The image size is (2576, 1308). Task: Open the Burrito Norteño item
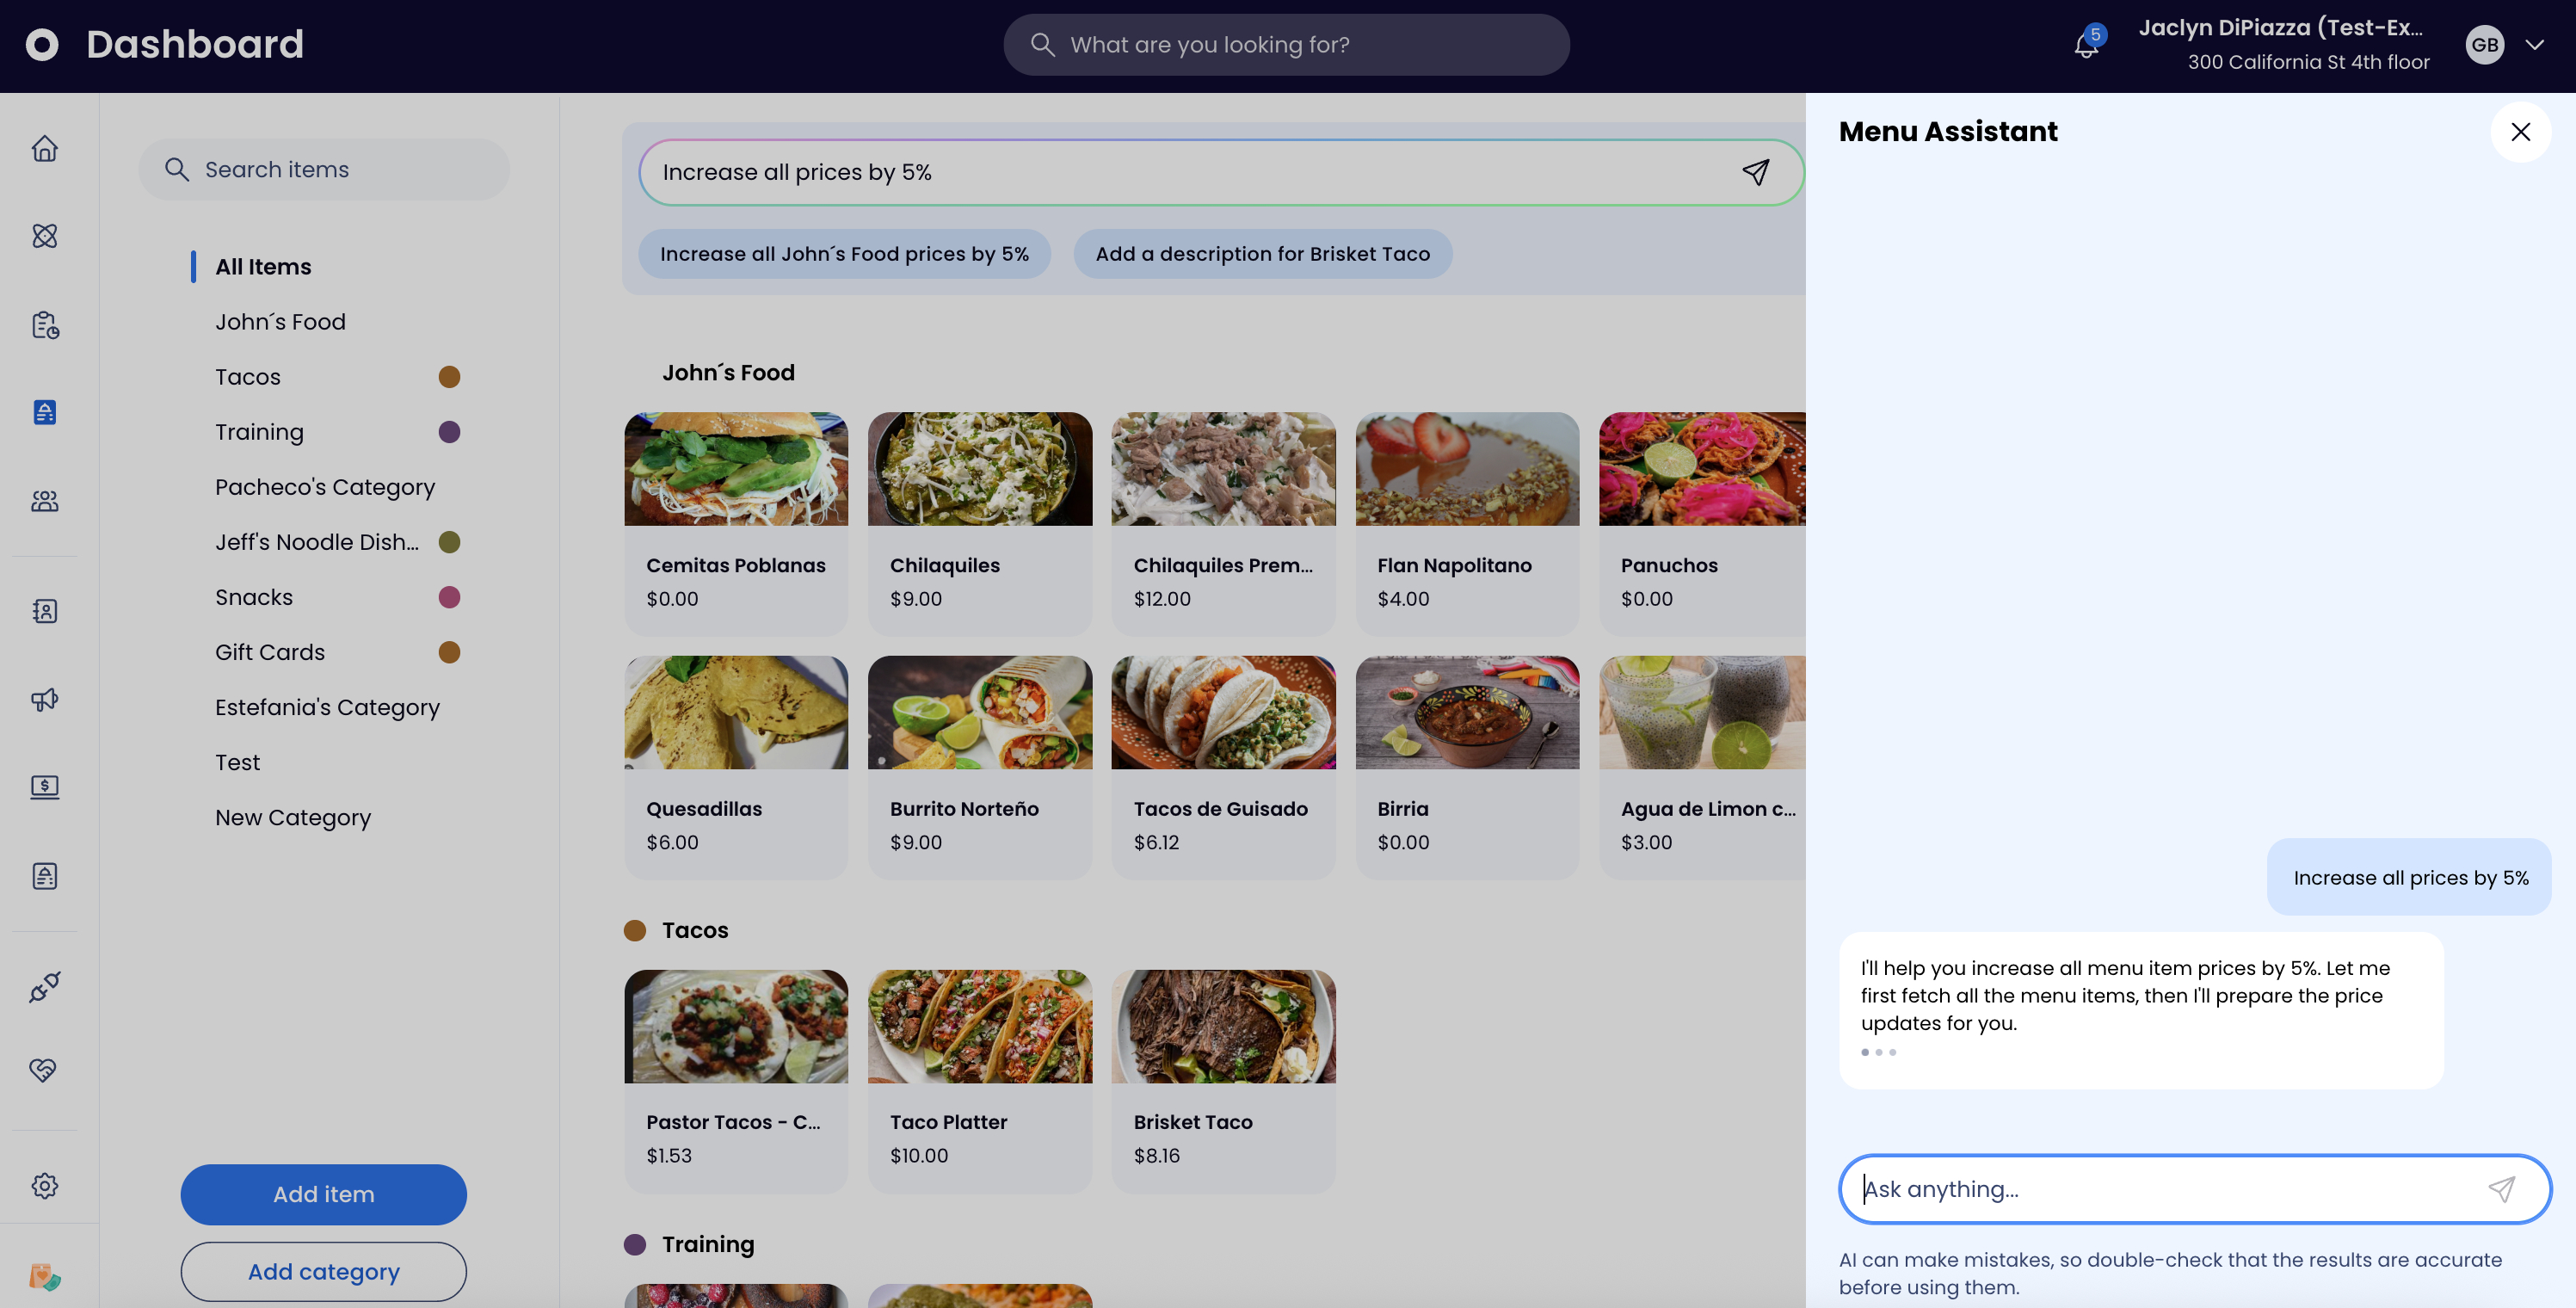980,767
